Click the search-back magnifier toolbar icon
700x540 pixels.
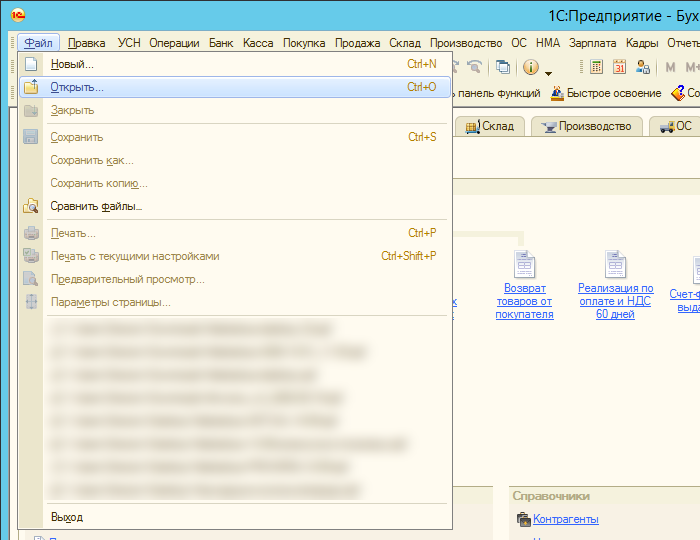475,66
